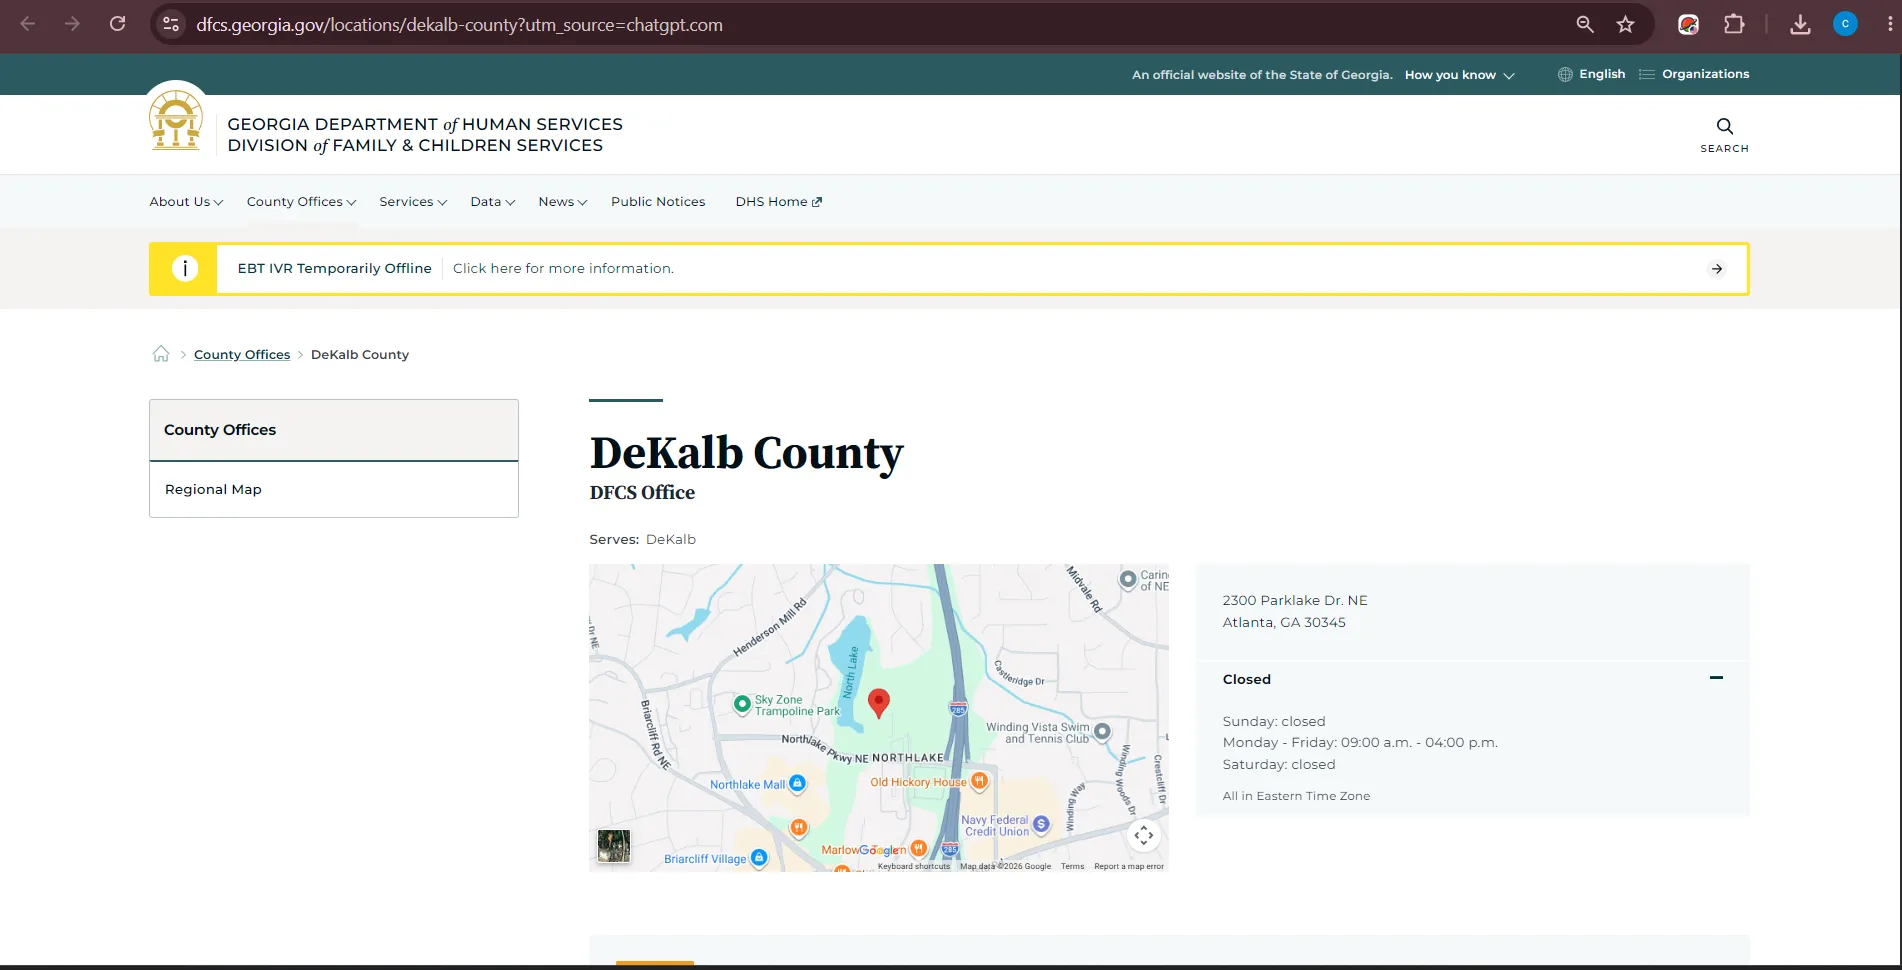Screen dimensions: 1902x970
Task: Open the English language selector
Action: 1591,74
